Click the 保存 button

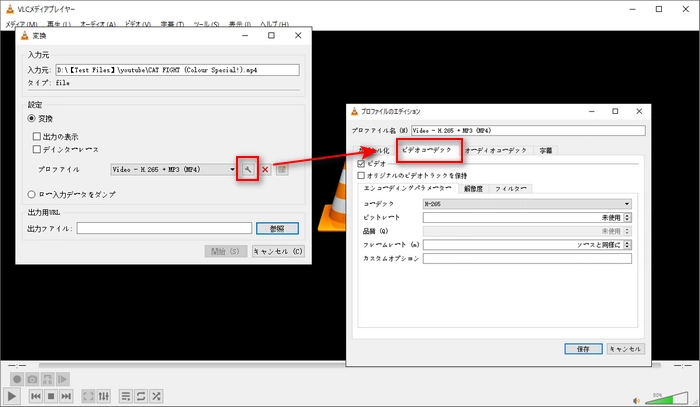coord(583,349)
